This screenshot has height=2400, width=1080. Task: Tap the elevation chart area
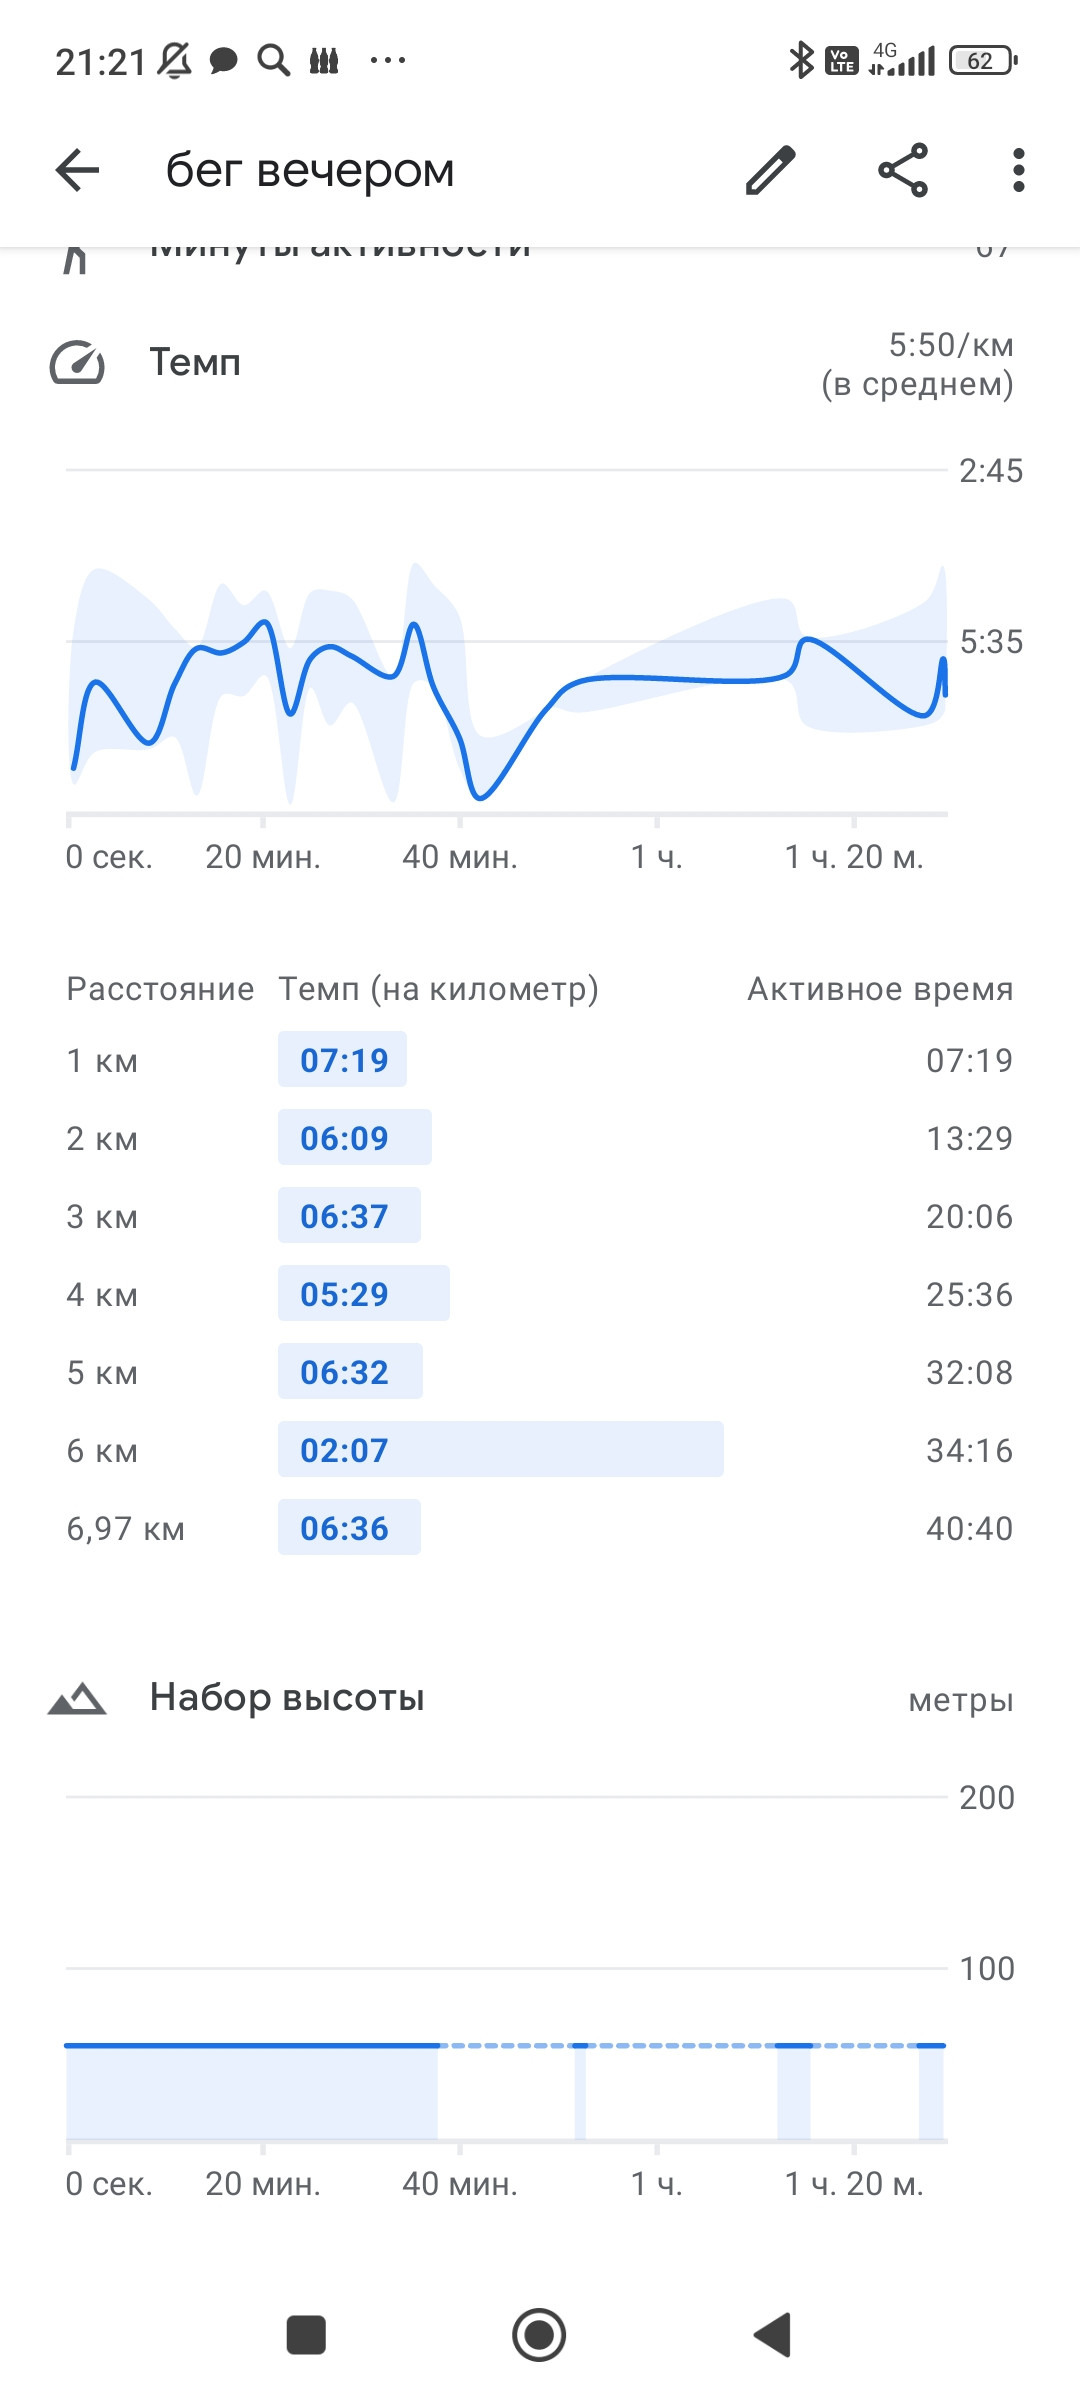point(507,2090)
